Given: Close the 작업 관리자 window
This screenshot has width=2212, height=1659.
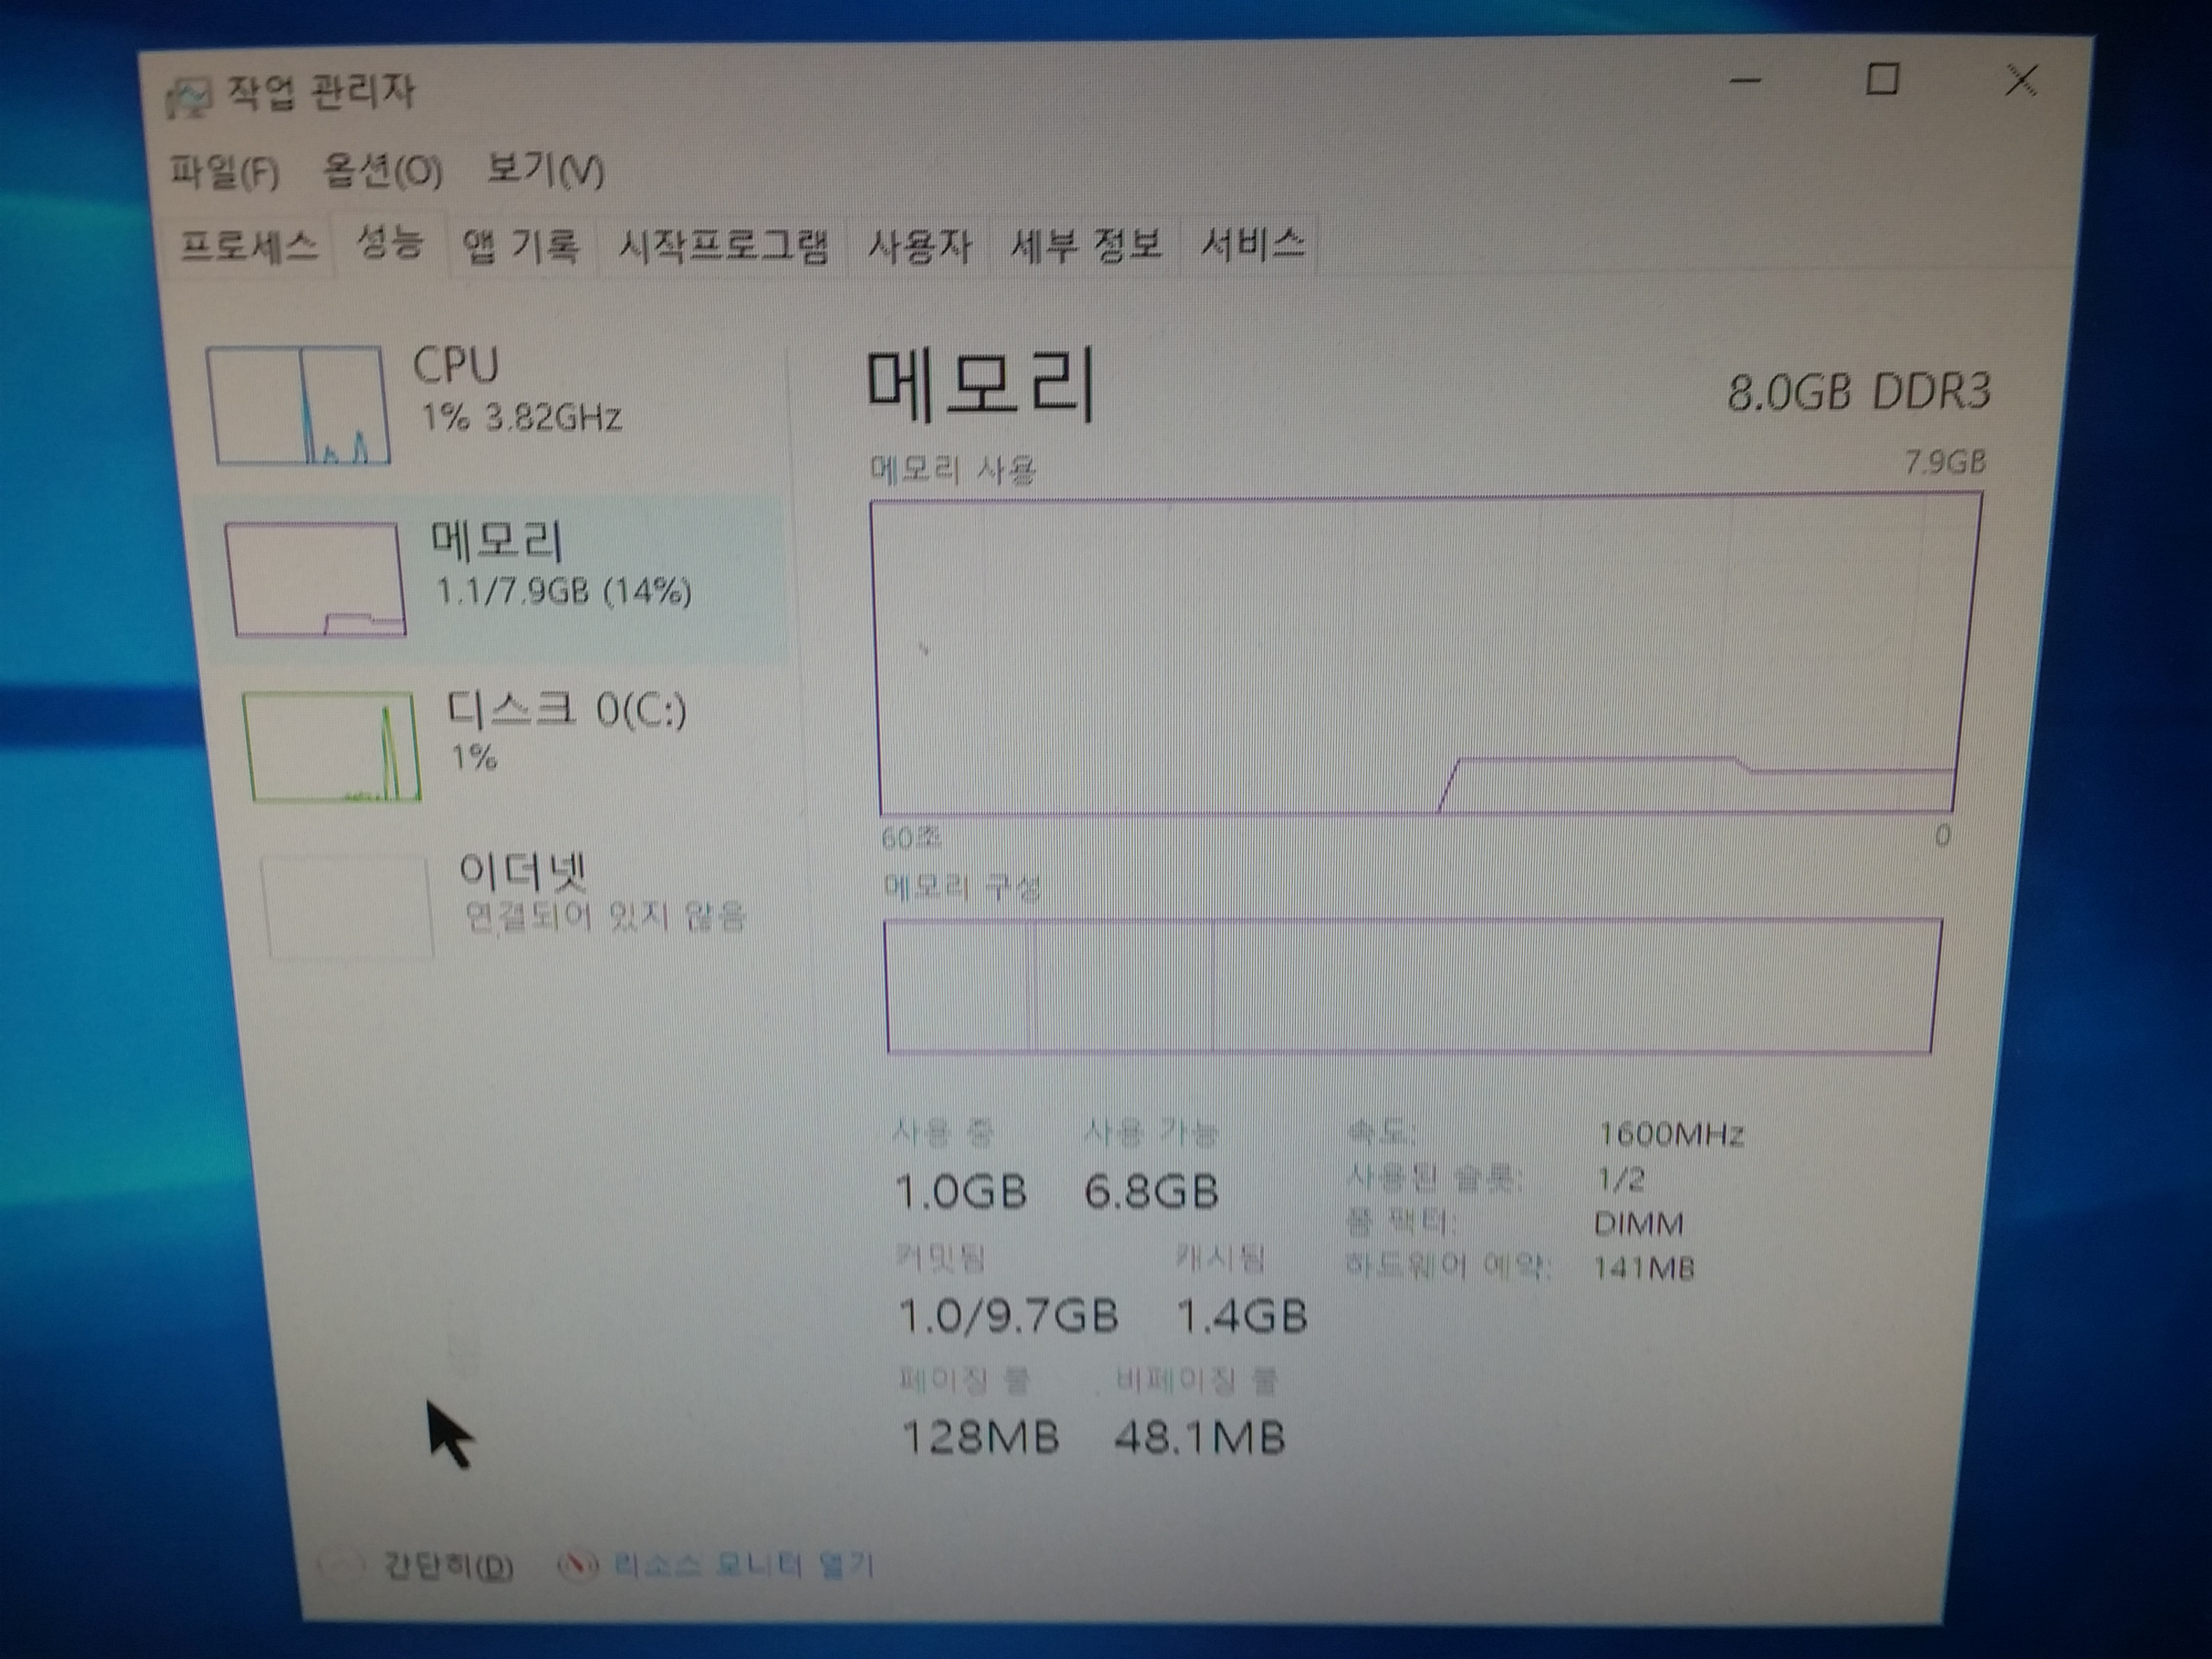Looking at the screenshot, I should pyautogui.click(x=2022, y=80).
